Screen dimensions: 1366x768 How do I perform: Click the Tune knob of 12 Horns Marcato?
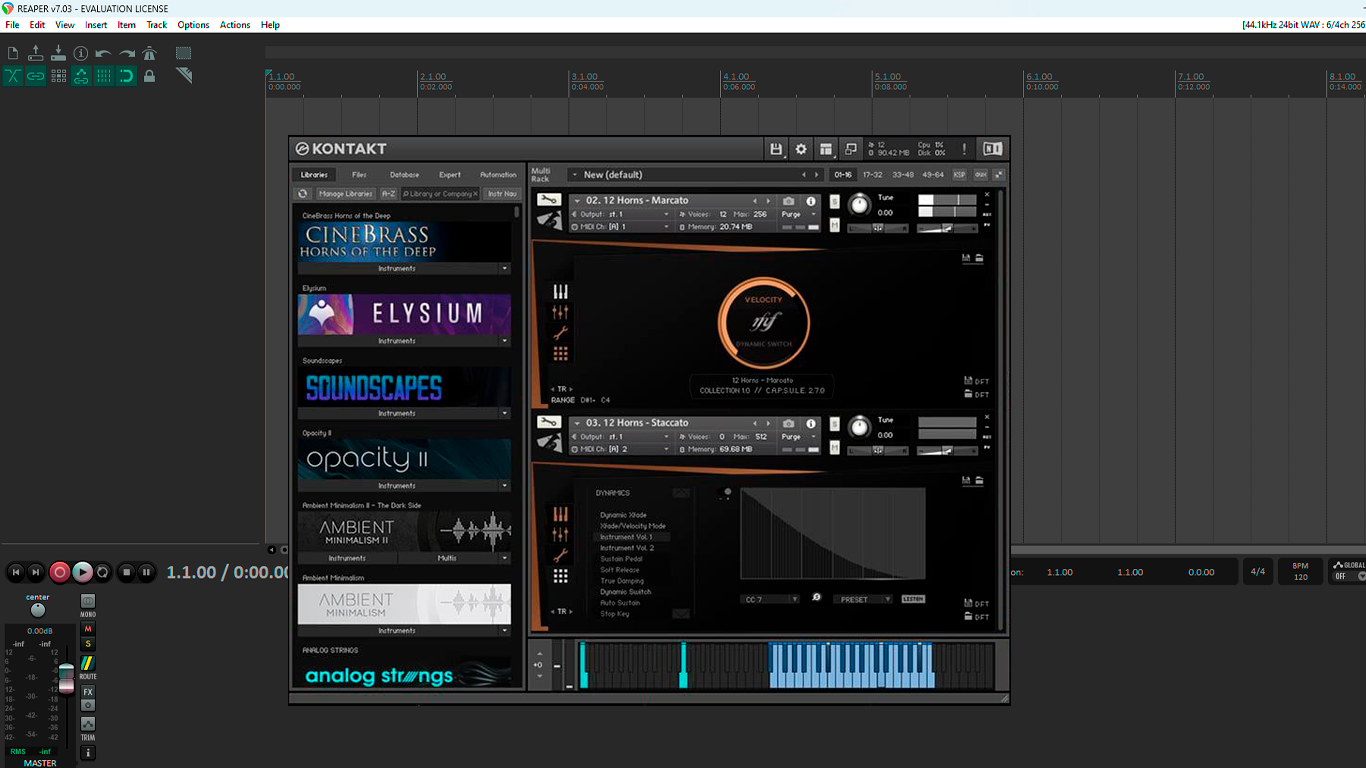(x=859, y=205)
